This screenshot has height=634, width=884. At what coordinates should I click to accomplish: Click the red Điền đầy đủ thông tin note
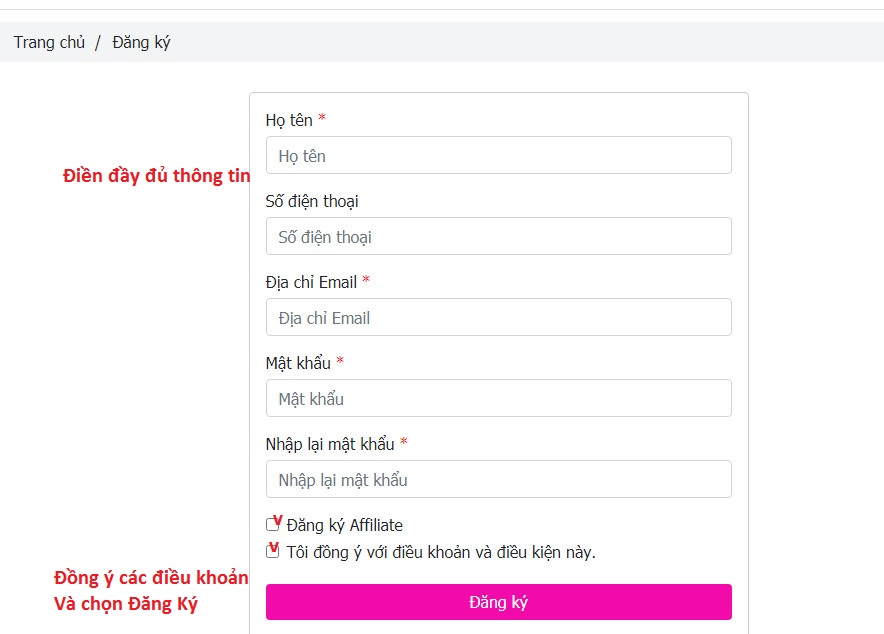click(156, 176)
